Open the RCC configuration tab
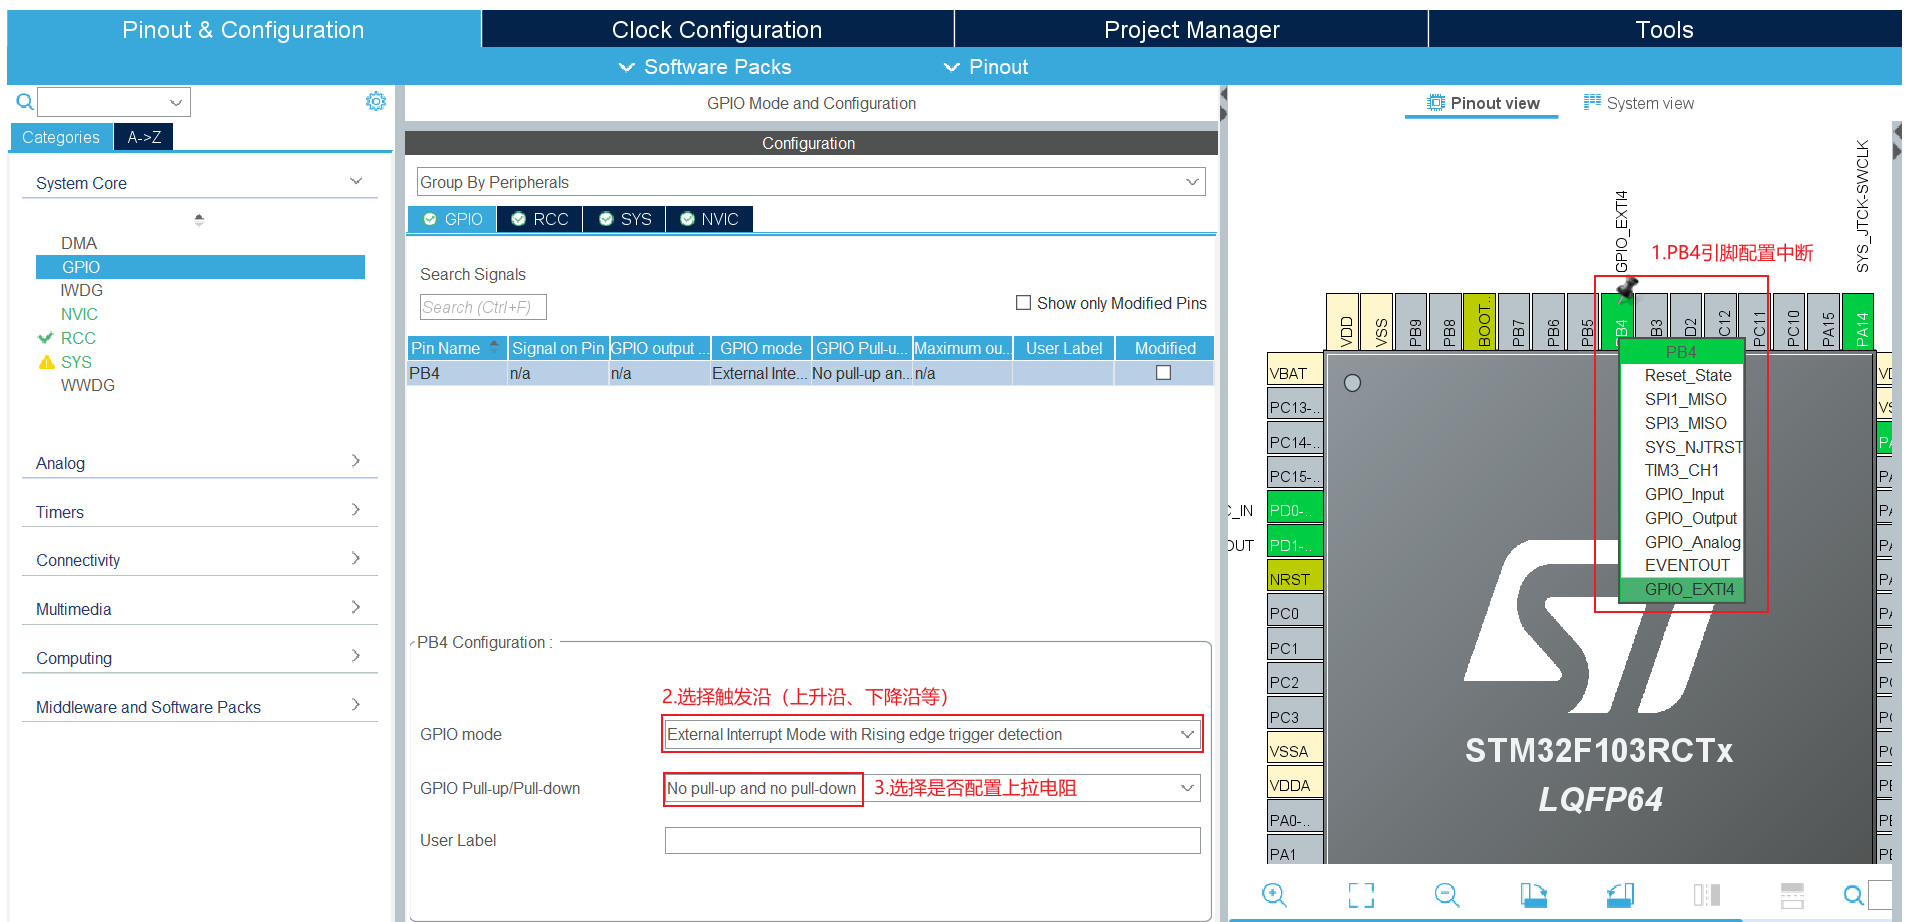The height and width of the screenshot is (922, 1910). pos(539,219)
